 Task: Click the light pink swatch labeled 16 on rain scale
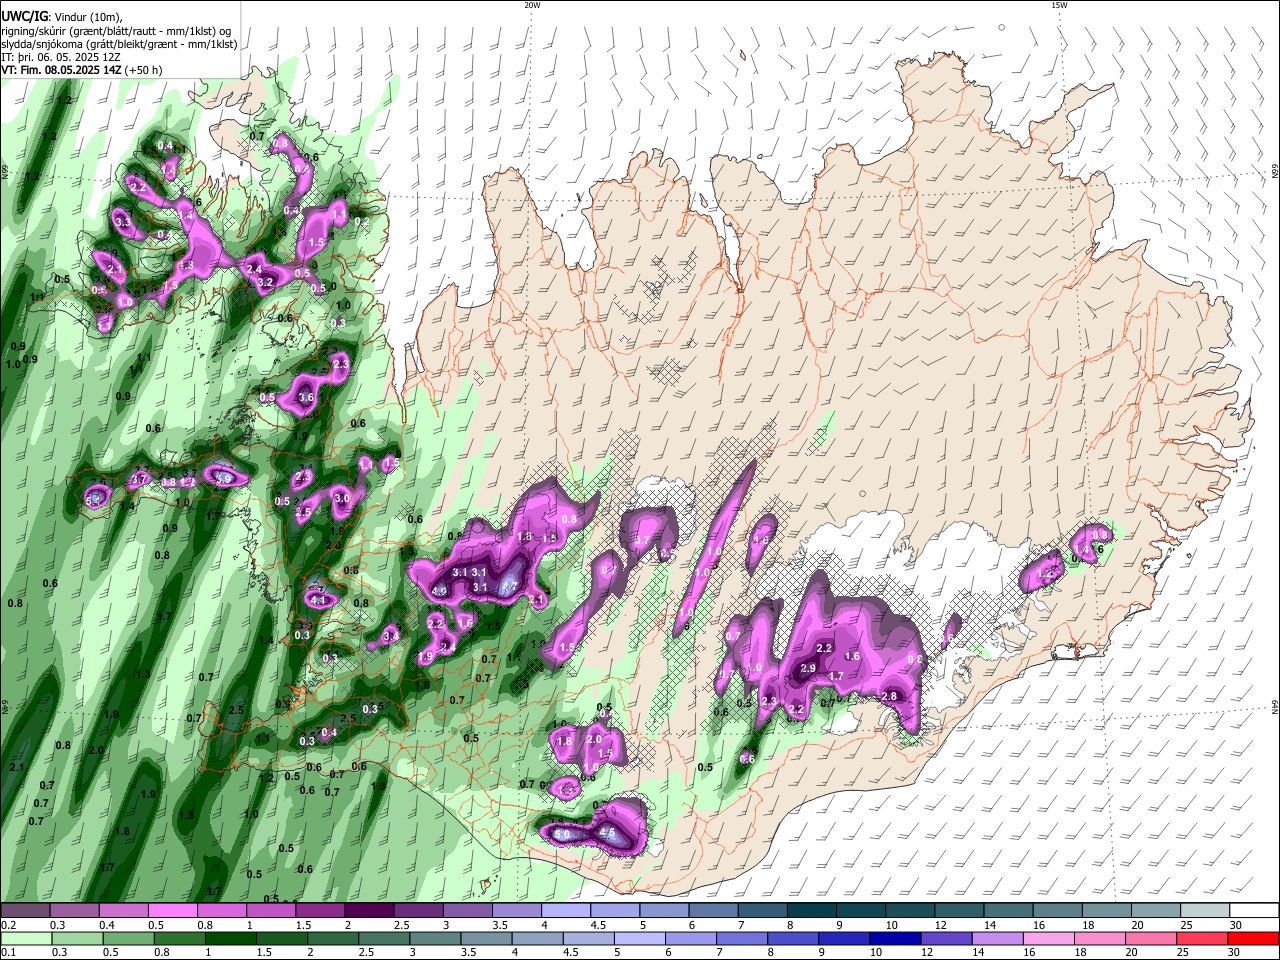coord(1048,938)
